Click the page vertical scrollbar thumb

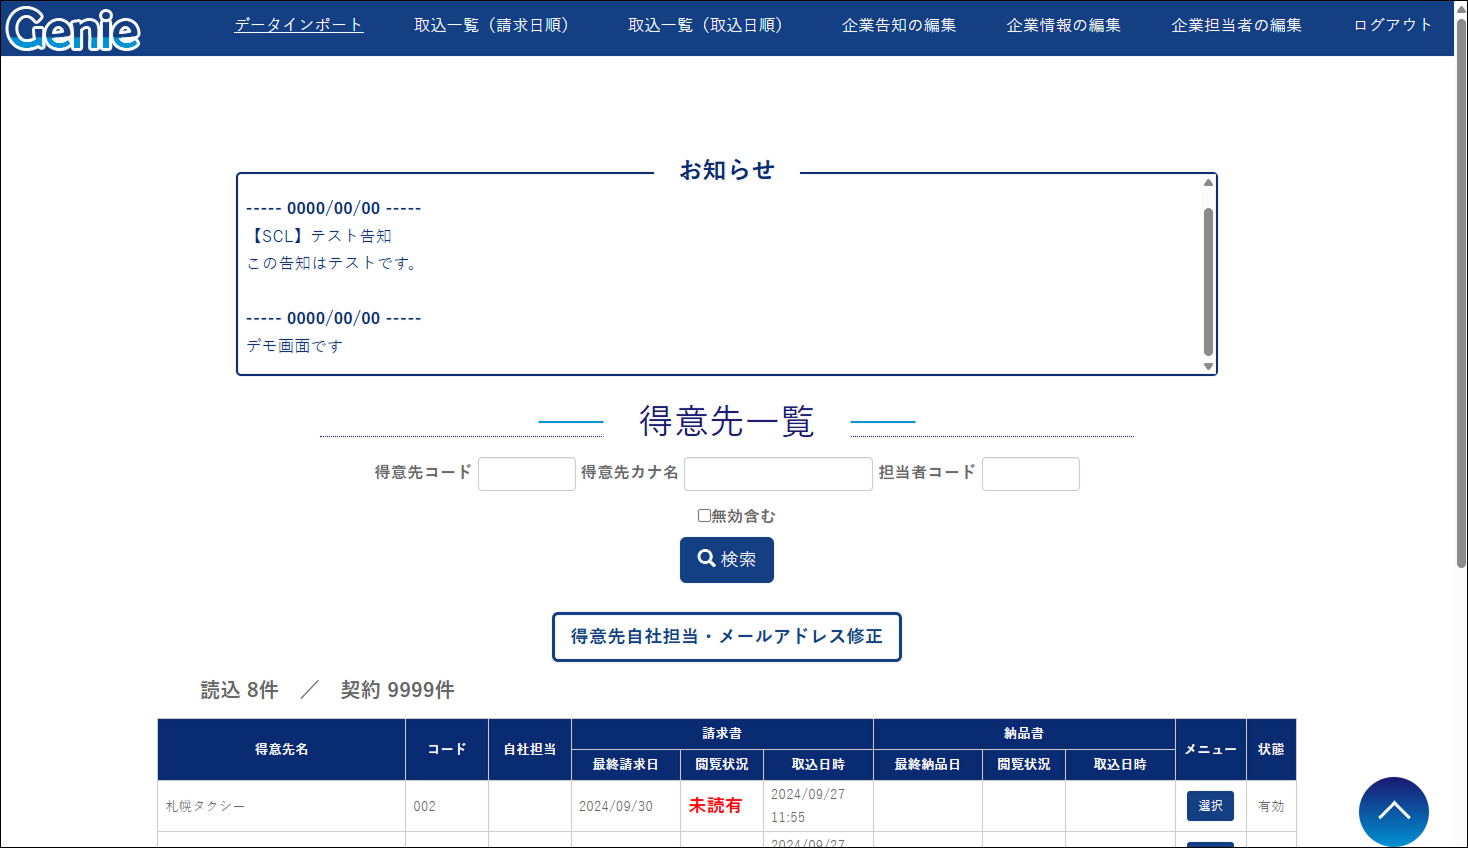click(x=1461, y=294)
